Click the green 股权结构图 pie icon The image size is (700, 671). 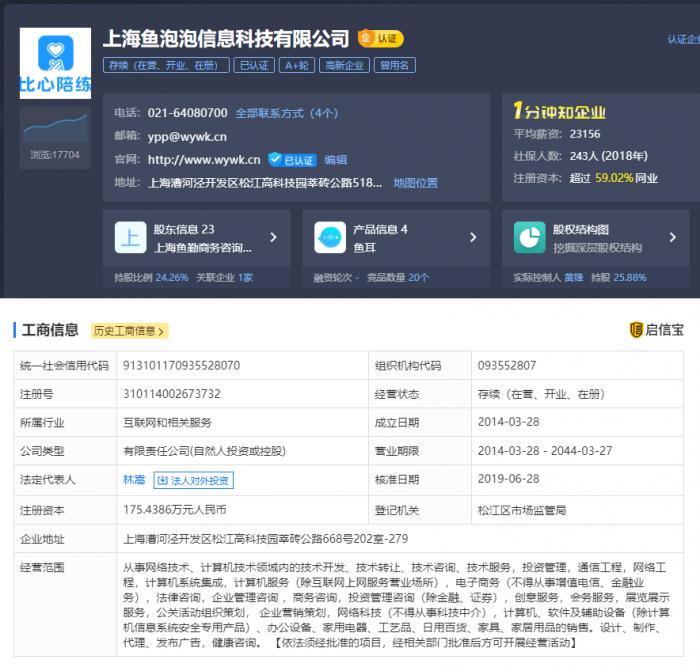click(x=529, y=238)
